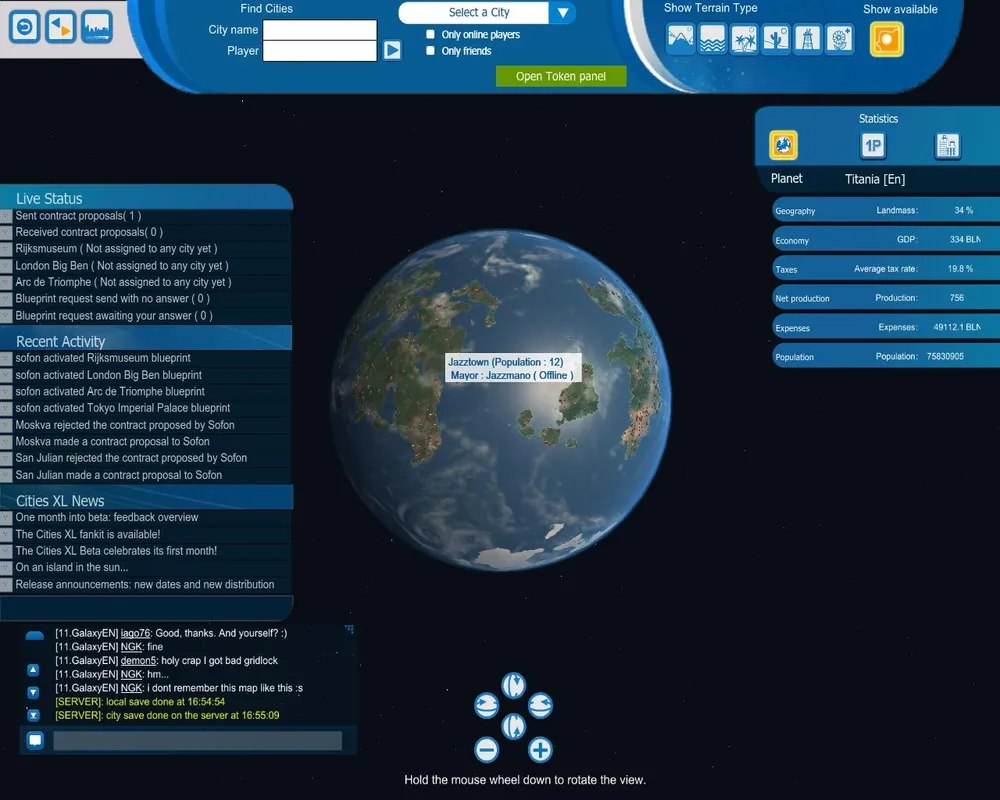Open news Cities XL Beta celebrates its first month
The image size is (1000, 800).
[116, 551]
